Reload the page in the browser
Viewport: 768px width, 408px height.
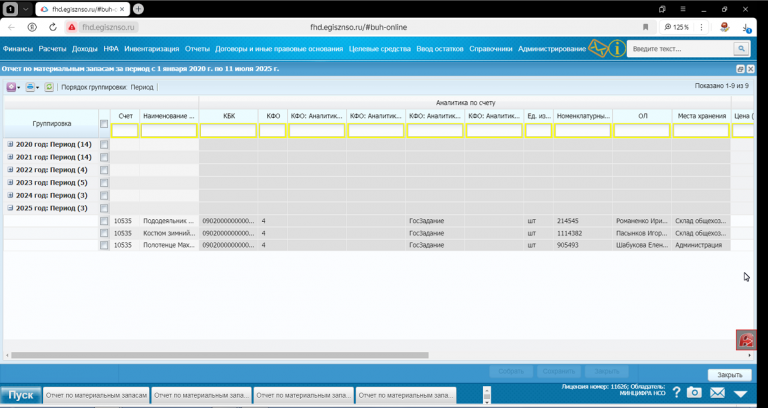(53, 27)
